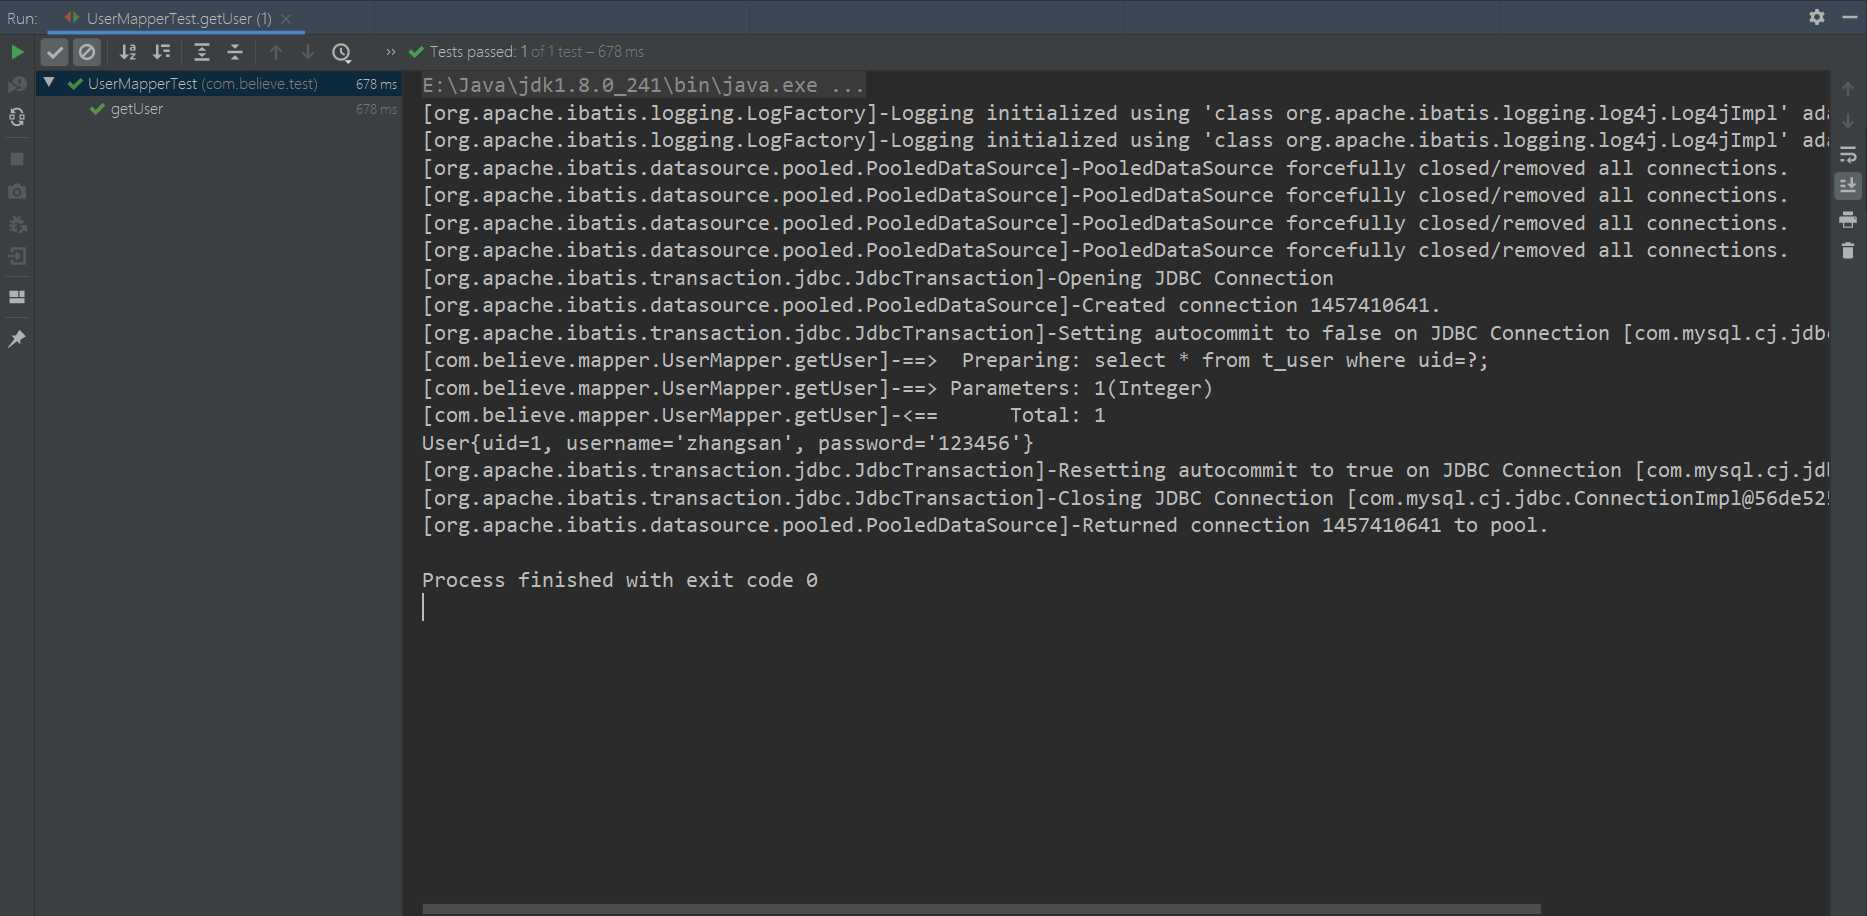Click console Up the Stack Trace arrow
The image size is (1867, 916).
click(x=1848, y=89)
